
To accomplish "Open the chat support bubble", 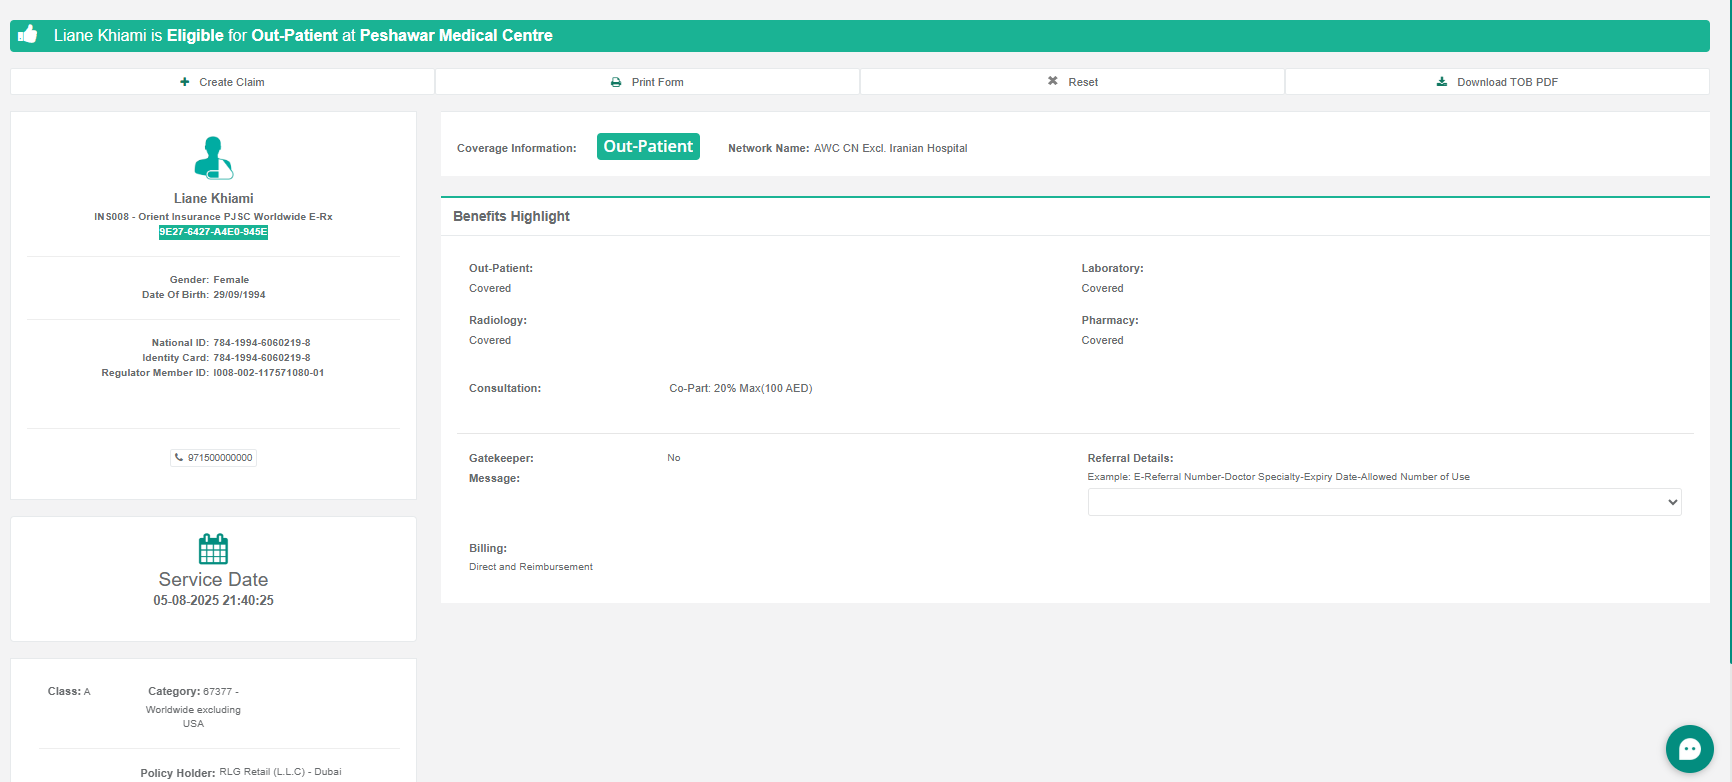I will point(1689,749).
